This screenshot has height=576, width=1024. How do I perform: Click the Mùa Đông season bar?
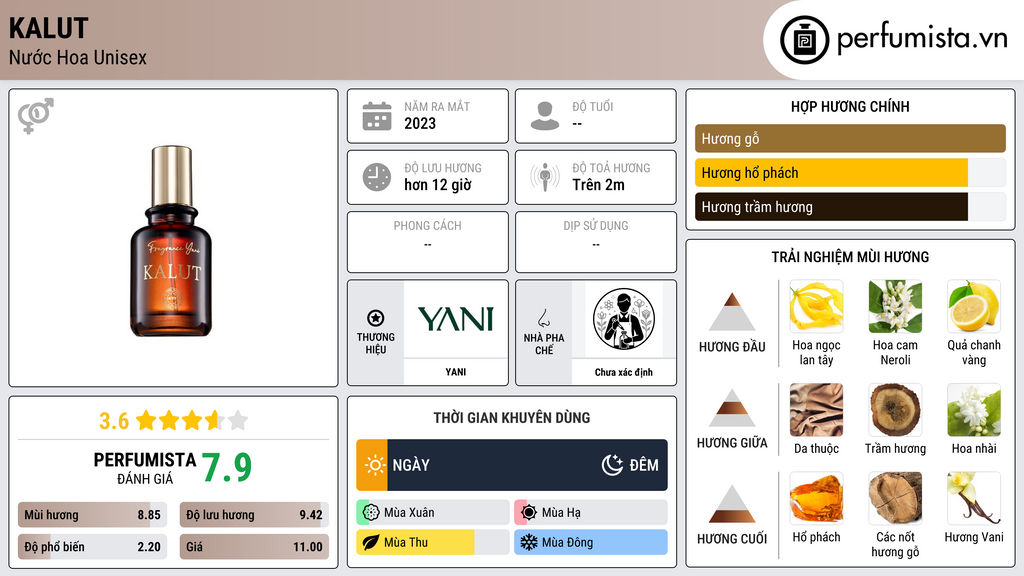tap(591, 542)
